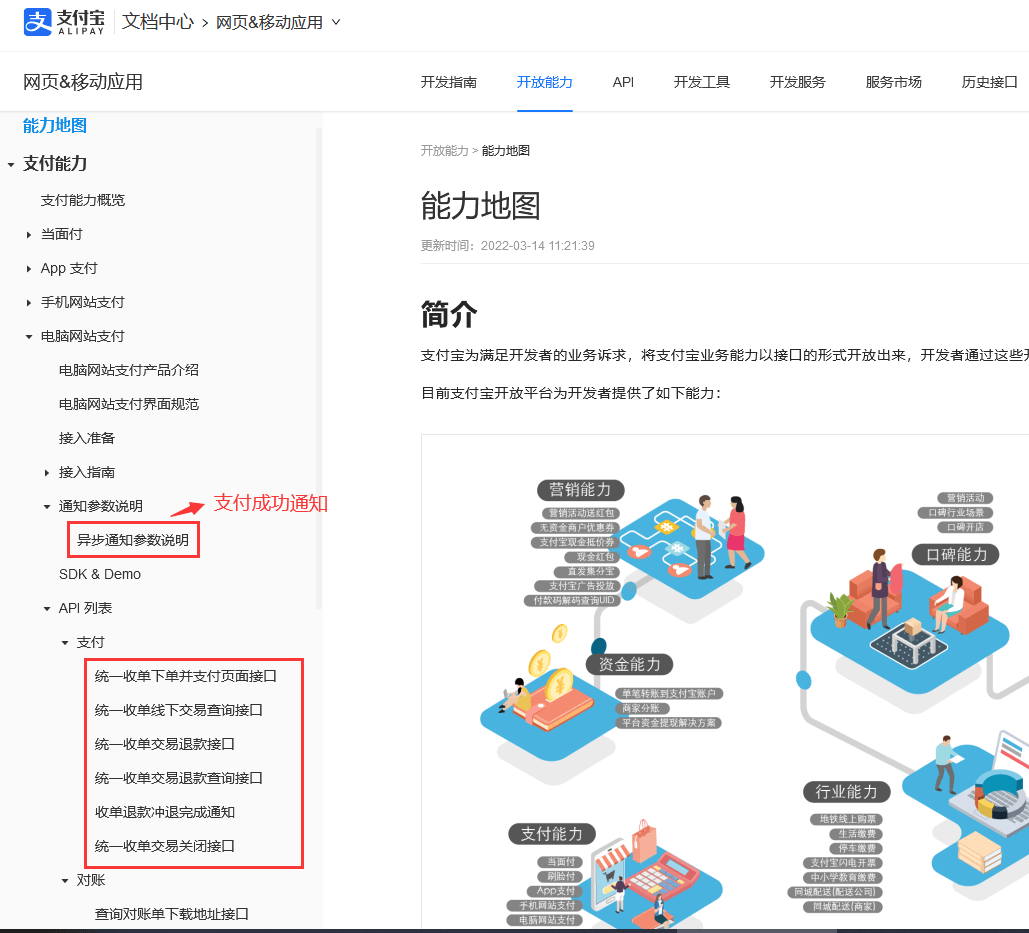Click the 简介 heading
Screen dimensions: 1029x933
[x=449, y=314]
